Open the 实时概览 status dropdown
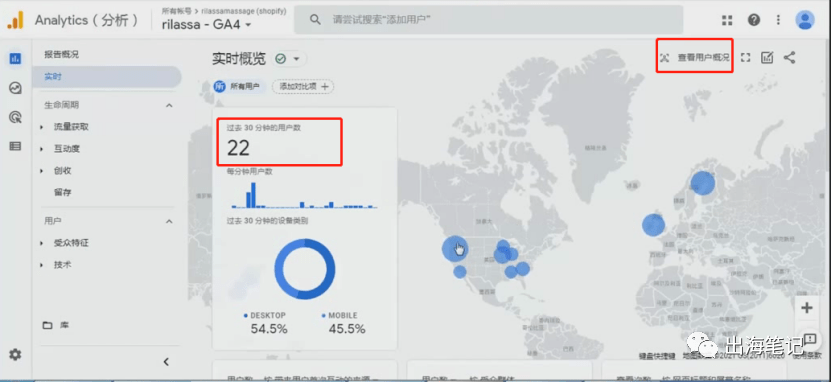 point(290,59)
